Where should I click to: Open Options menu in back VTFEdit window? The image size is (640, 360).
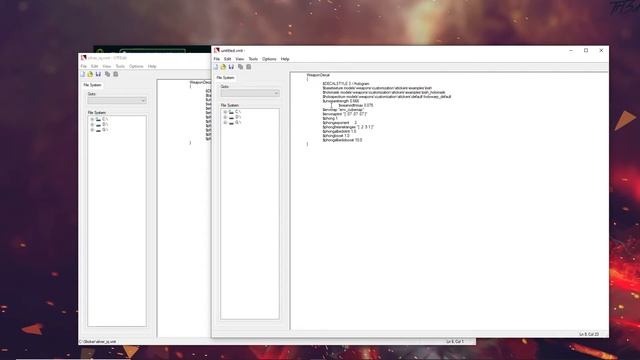(136, 67)
